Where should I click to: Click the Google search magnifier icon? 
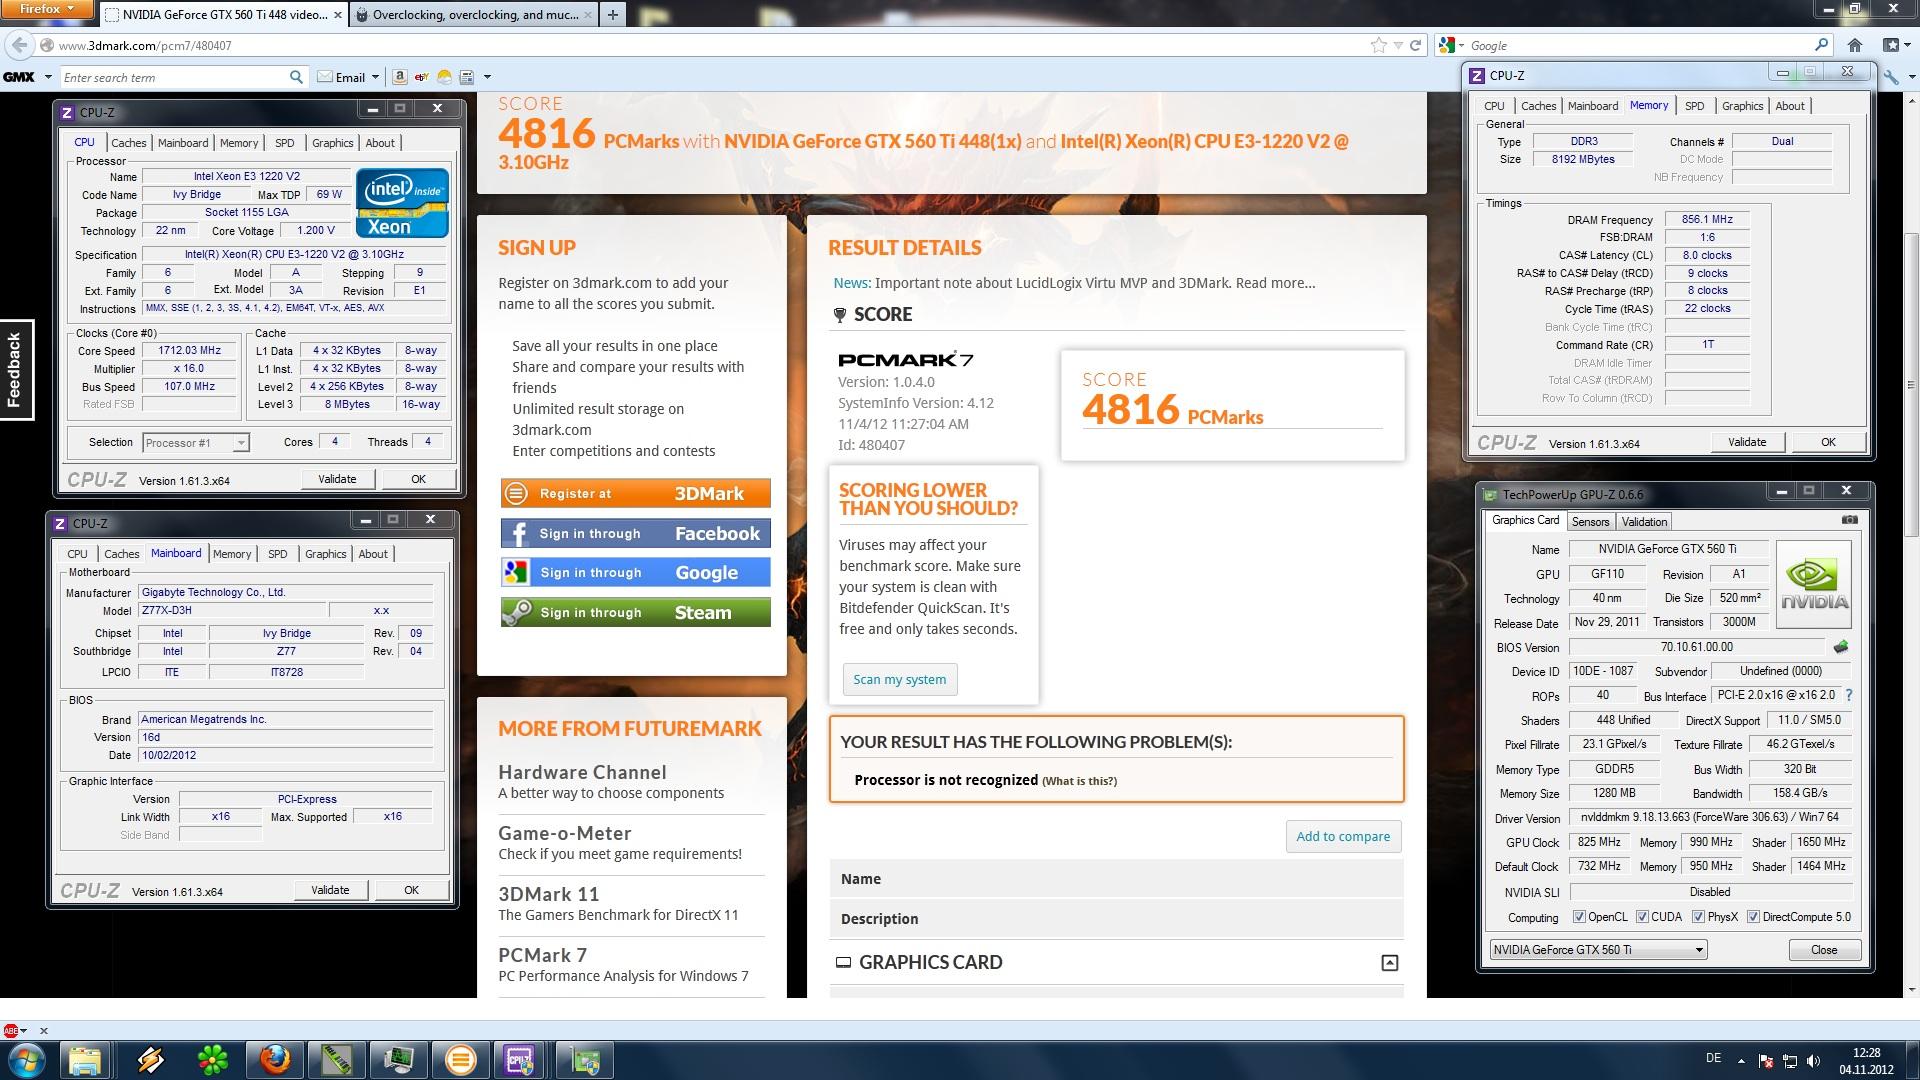[x=1821, y=45]
